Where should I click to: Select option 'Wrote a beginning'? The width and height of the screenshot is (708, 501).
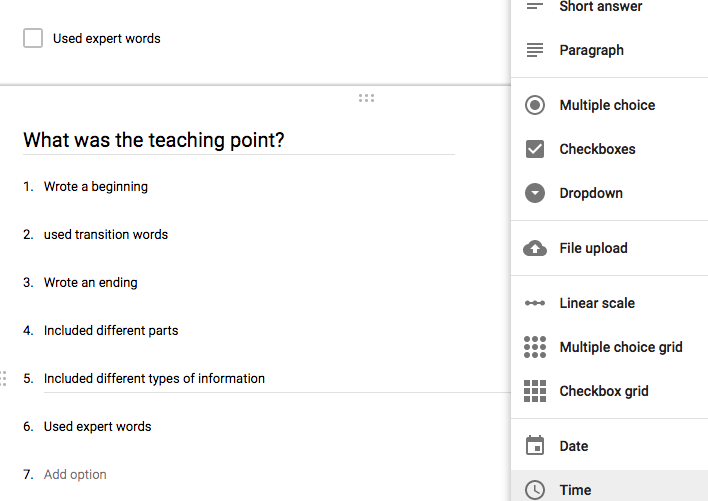pos(96,186)
